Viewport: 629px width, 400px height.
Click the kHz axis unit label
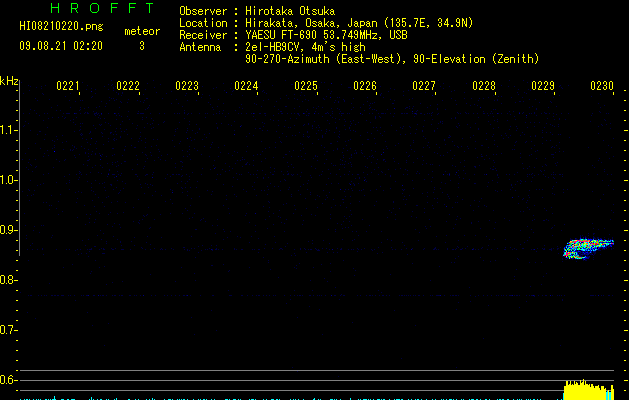pyautogui.click(x=9, y=81)
